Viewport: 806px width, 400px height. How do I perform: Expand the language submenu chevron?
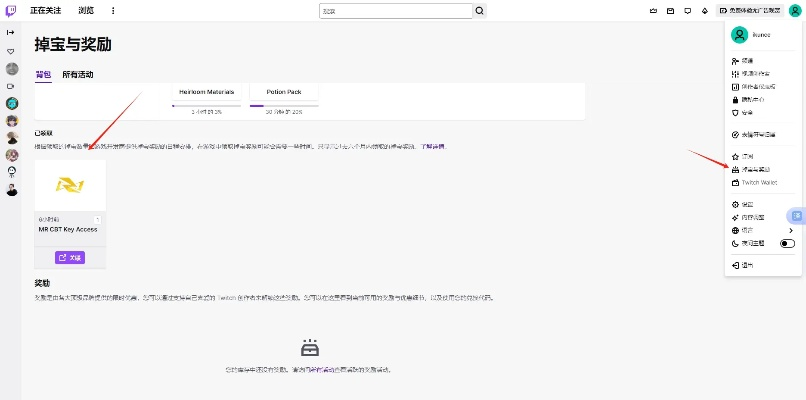click(790, 230)
